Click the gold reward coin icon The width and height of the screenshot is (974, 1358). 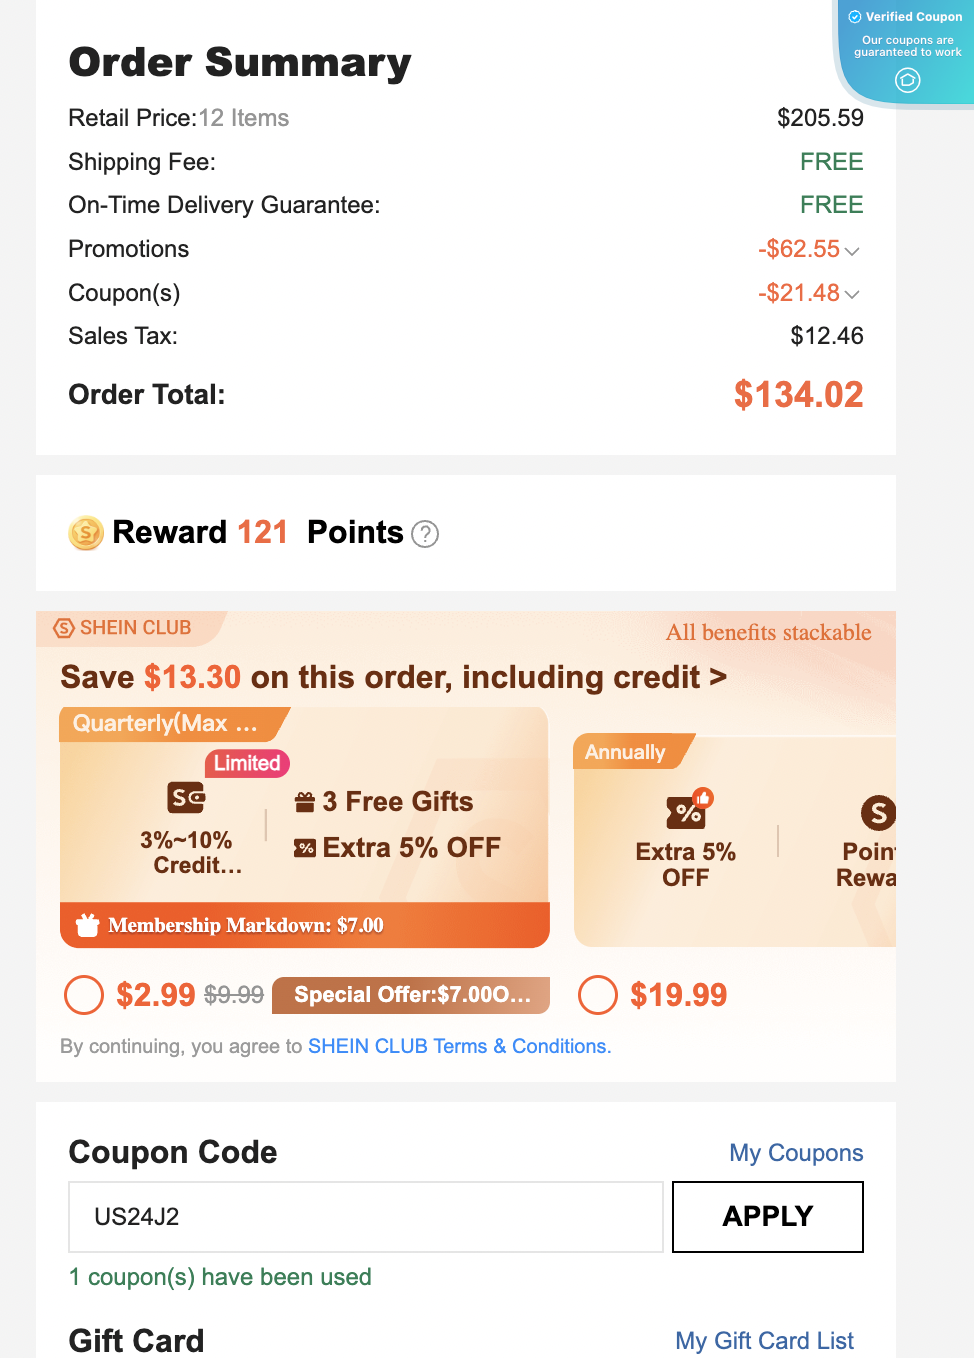[x=86, y=533]
